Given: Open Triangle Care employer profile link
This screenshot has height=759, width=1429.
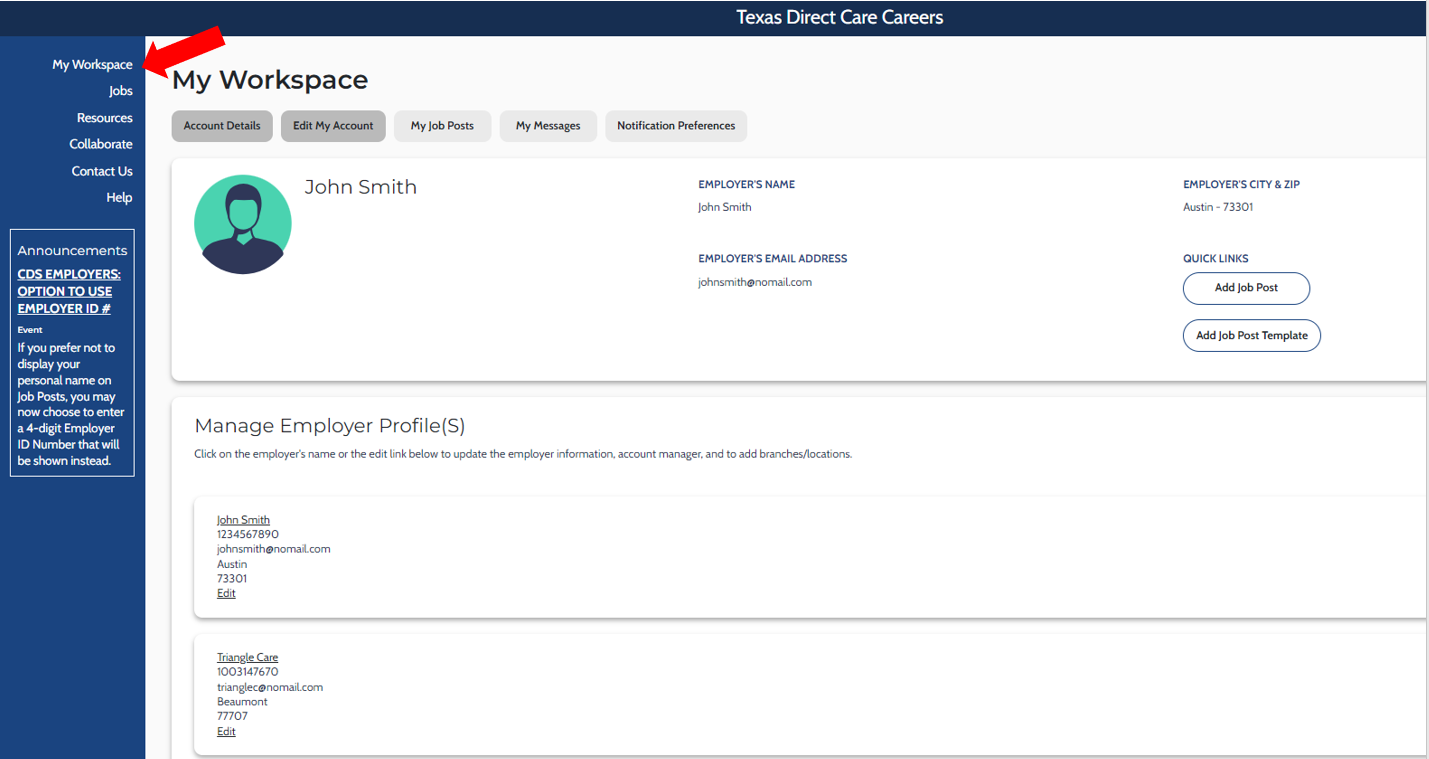Looking at the screenshot, I should pyautogui.click(x=247, y=657).
